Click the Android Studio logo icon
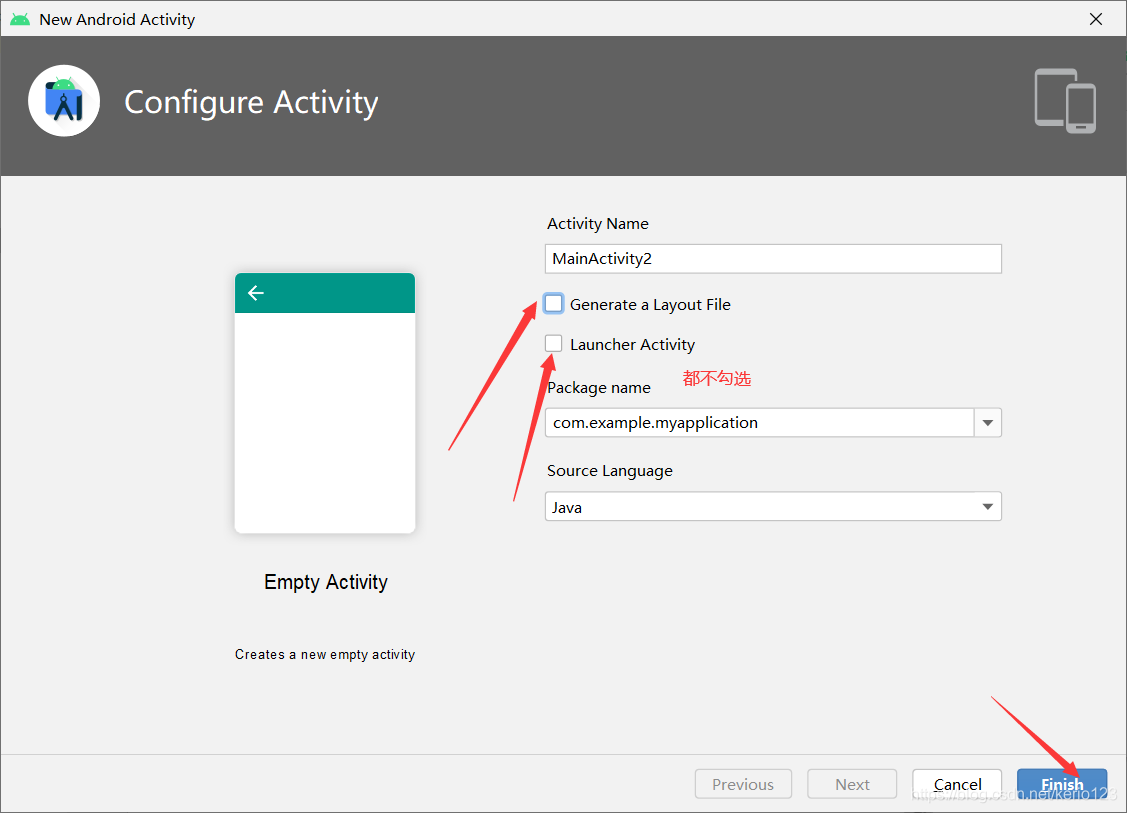The image size is (1127, 813). [x=64, y=101]
